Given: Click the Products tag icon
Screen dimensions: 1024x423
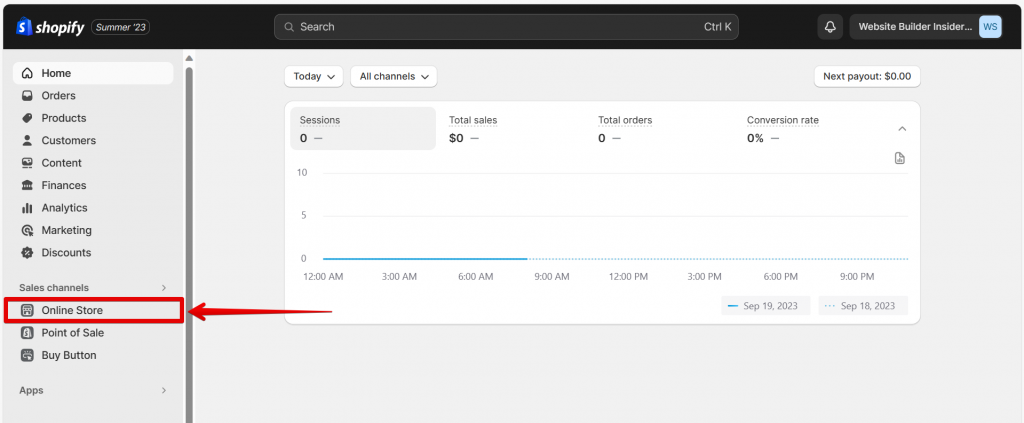Looking at the screenshot, I should pyautogui.click(x=28, y=118).
